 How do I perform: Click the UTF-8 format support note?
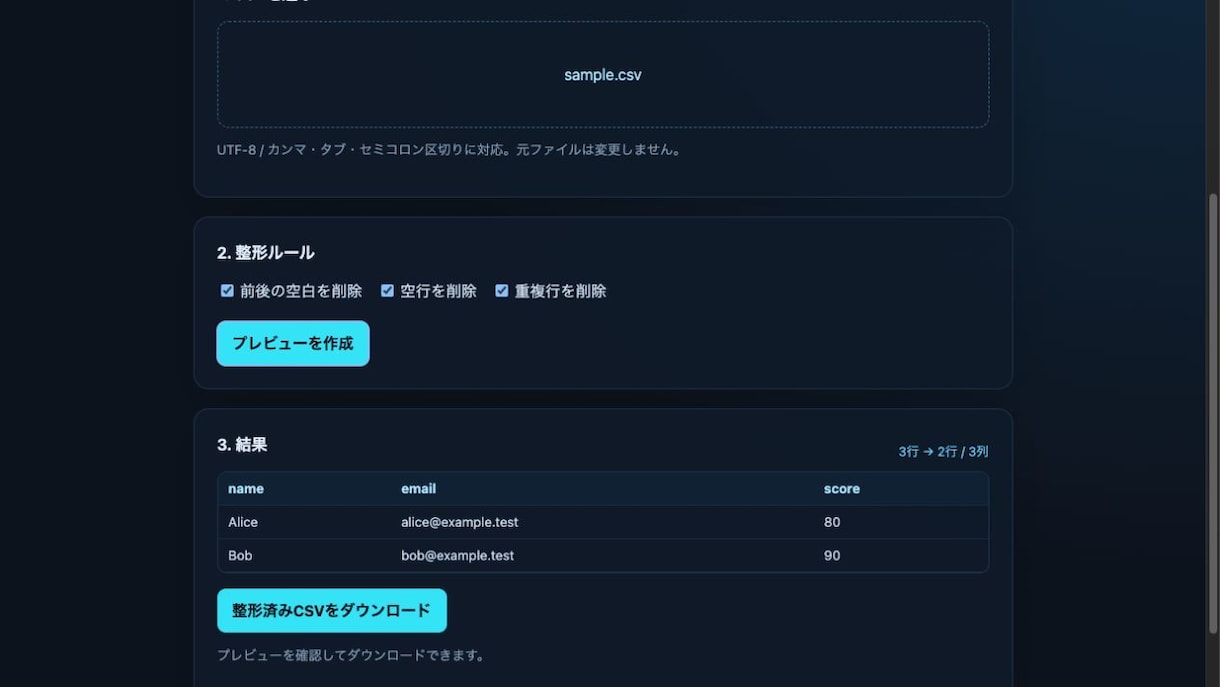tap(451, 150)
